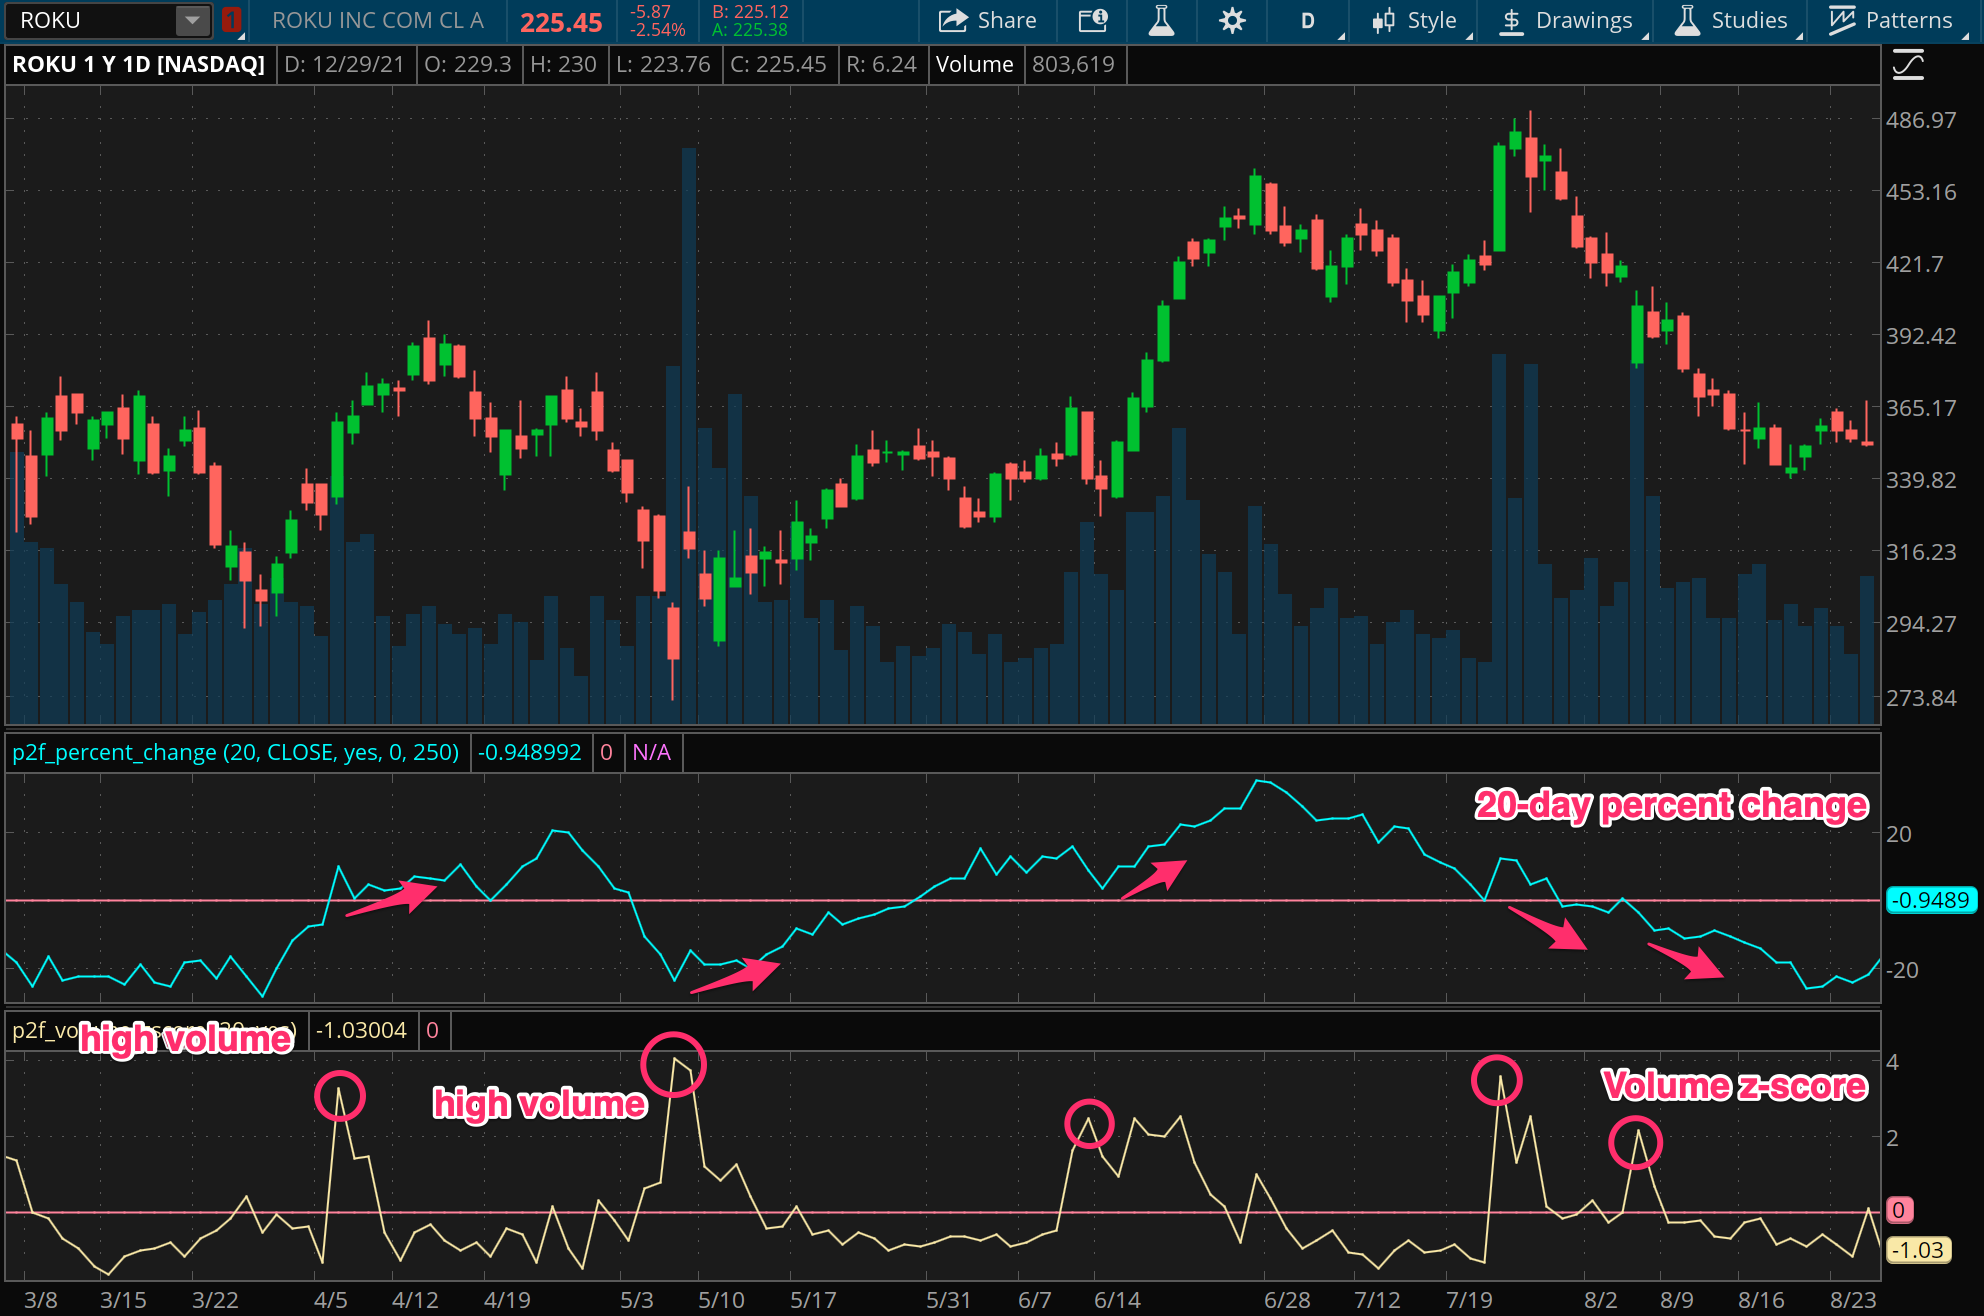Viewport: 1984px width, 1316px height.
Task: Click the -1.03004 study value
Action: click(x=361, y=1030)
